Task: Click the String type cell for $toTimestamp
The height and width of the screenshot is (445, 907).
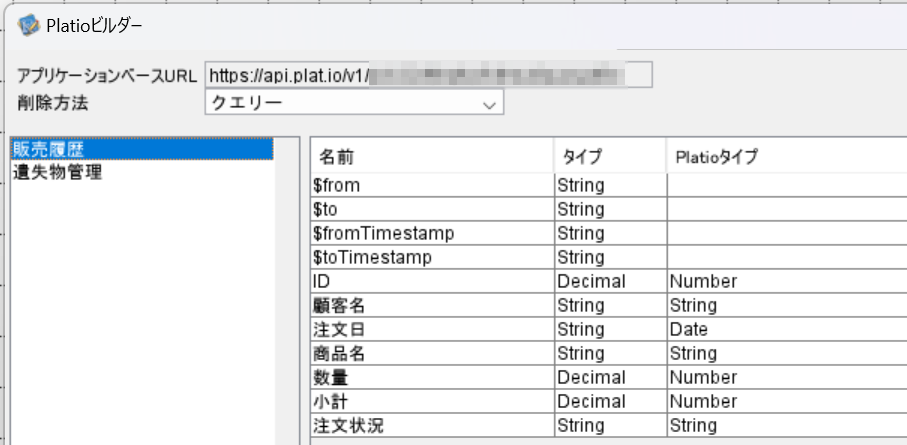Action: click(610, 258)
